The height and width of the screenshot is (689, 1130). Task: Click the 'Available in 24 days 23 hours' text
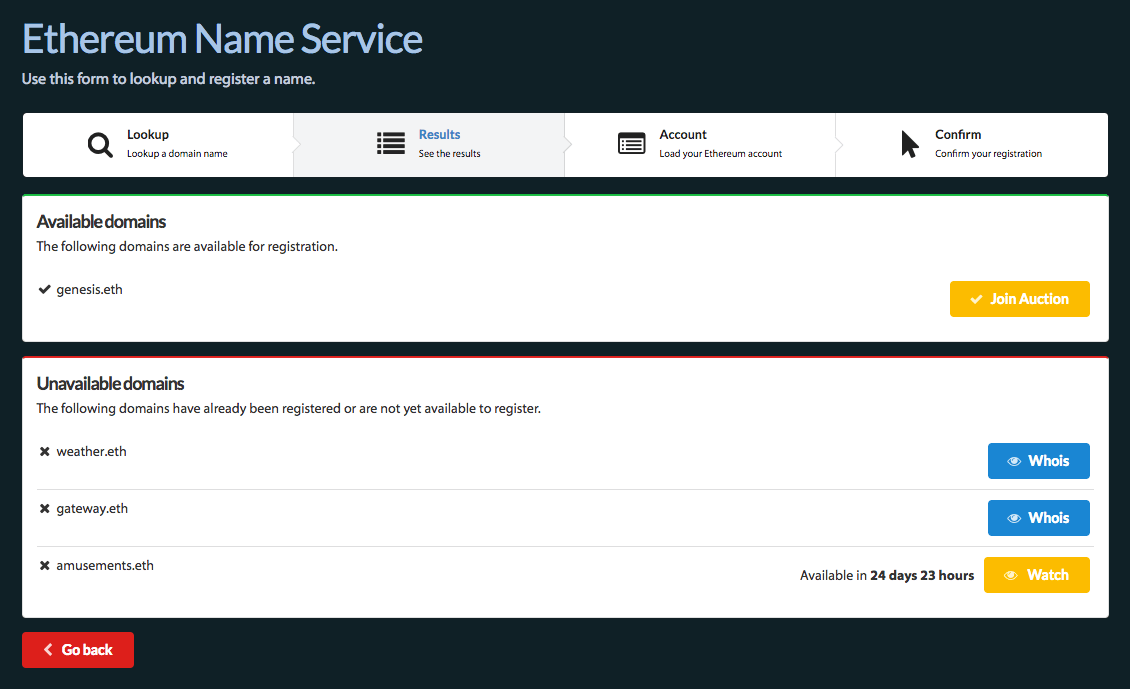887,576
